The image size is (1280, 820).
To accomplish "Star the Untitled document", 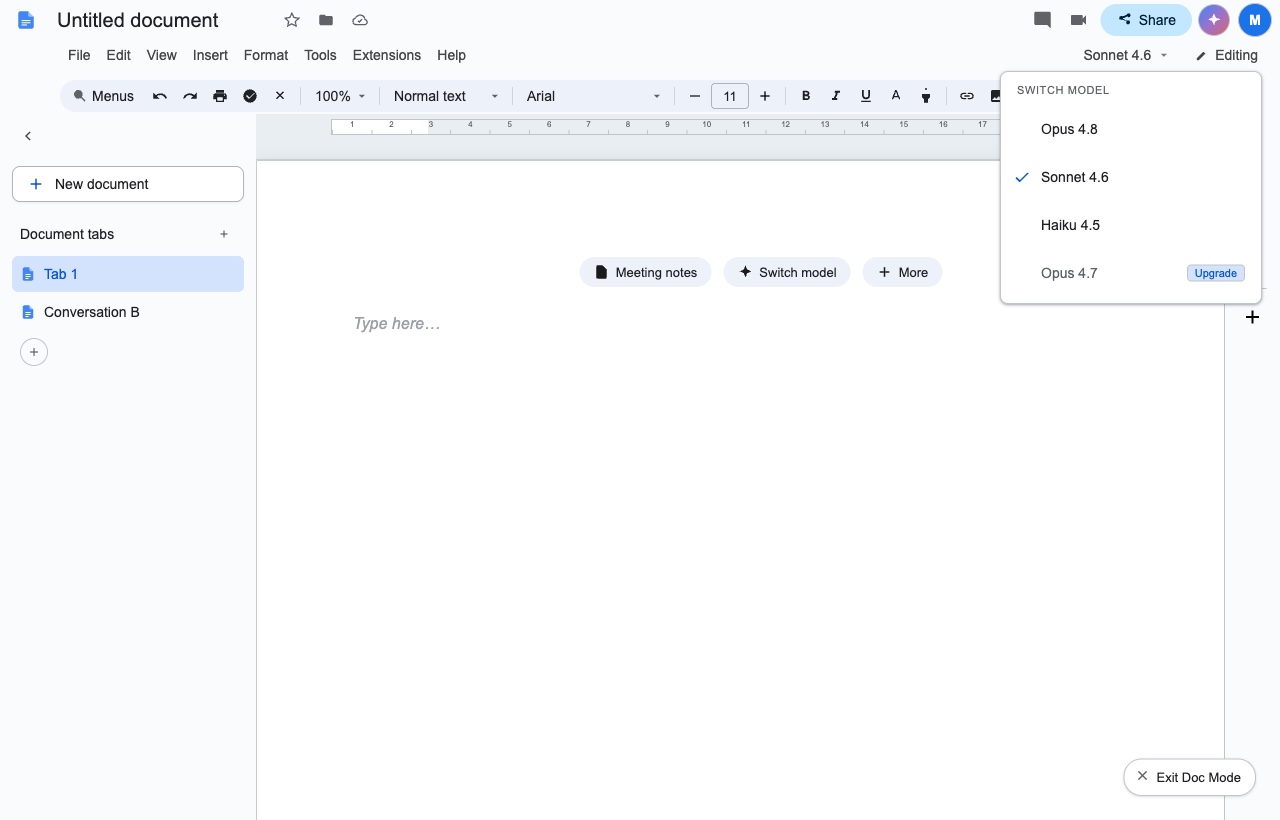I will 292,20.
